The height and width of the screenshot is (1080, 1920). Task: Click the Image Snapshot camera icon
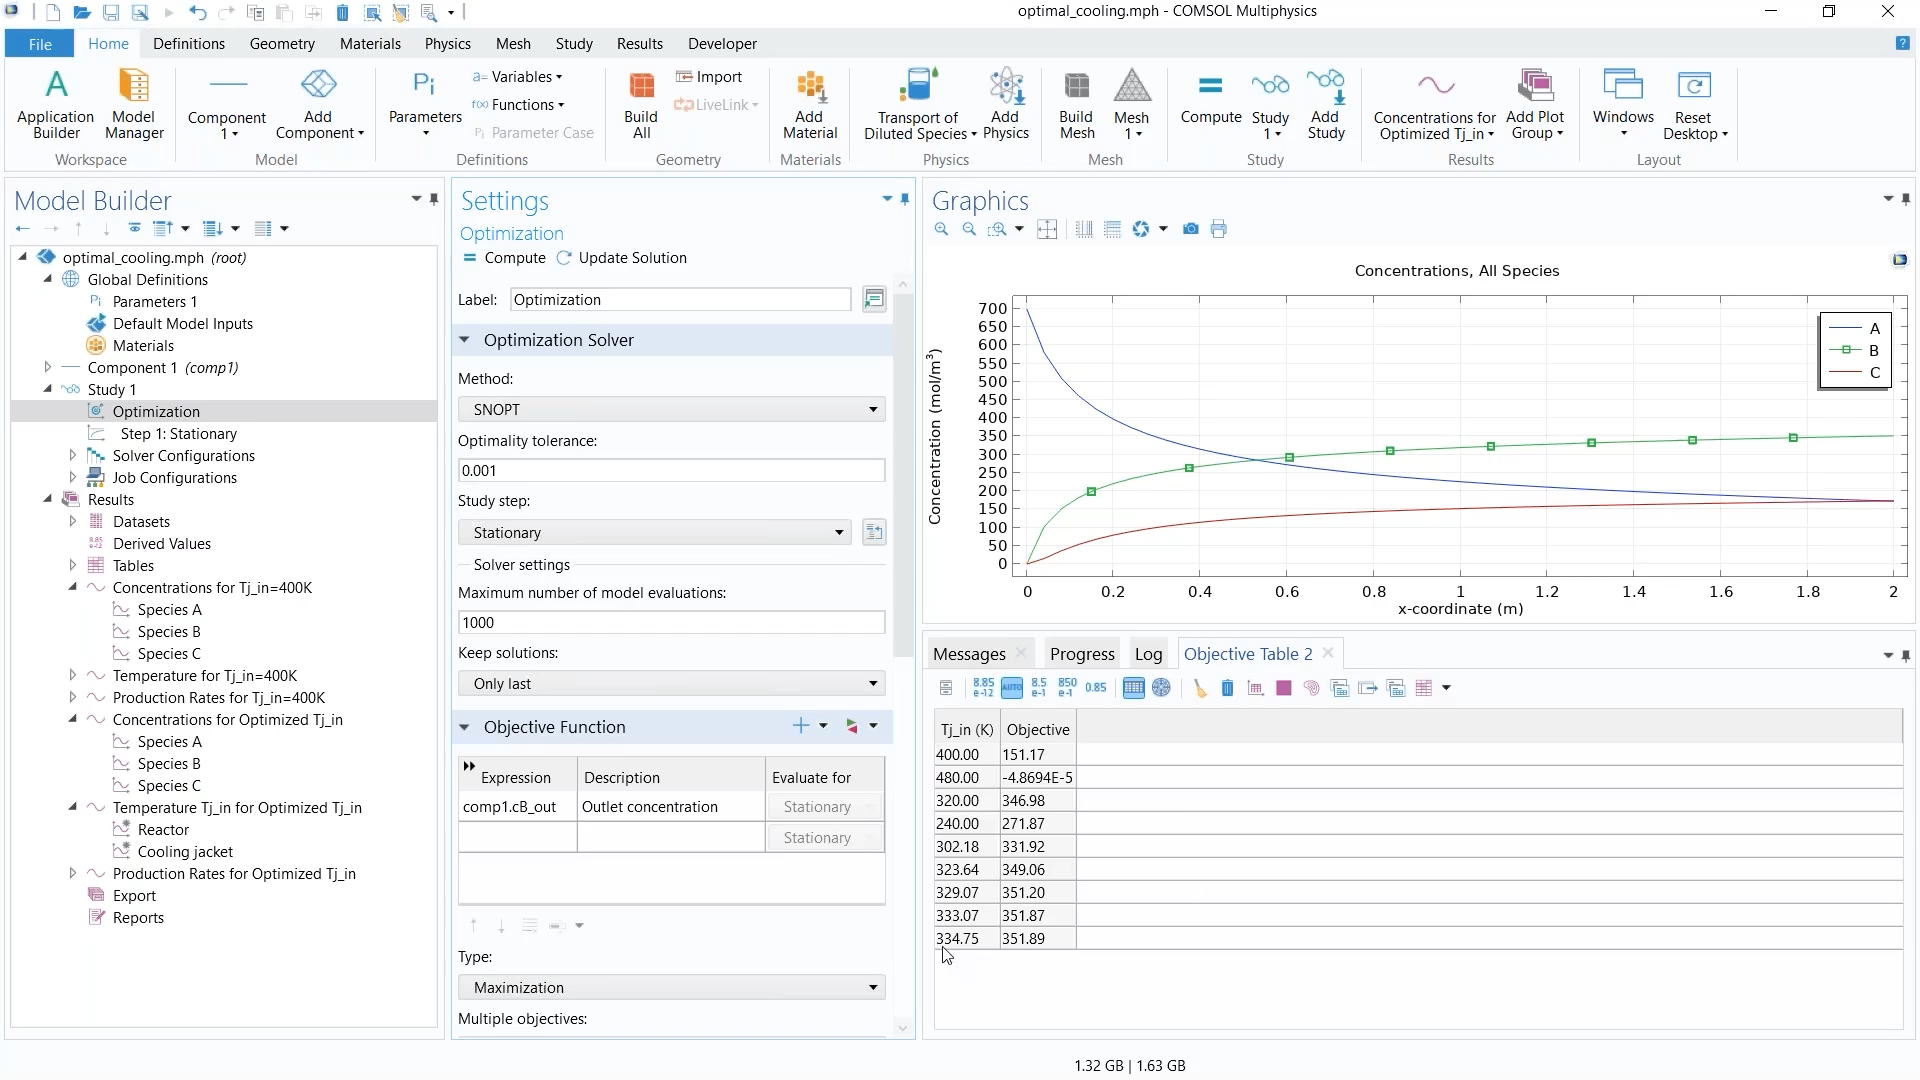tap(1190, 229)
